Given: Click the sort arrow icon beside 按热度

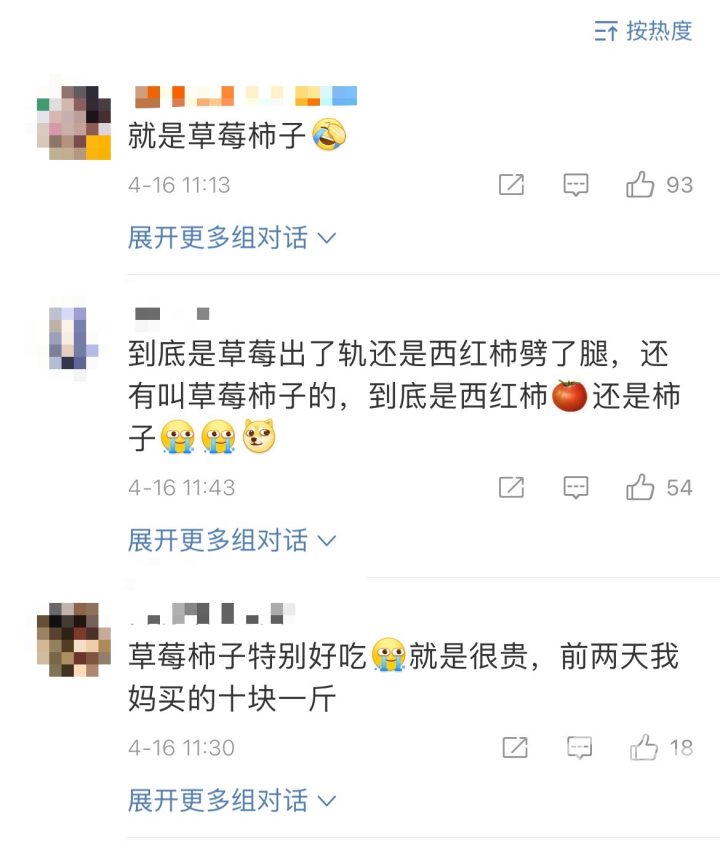Looking at the screenshot, I should click(606, 31).
